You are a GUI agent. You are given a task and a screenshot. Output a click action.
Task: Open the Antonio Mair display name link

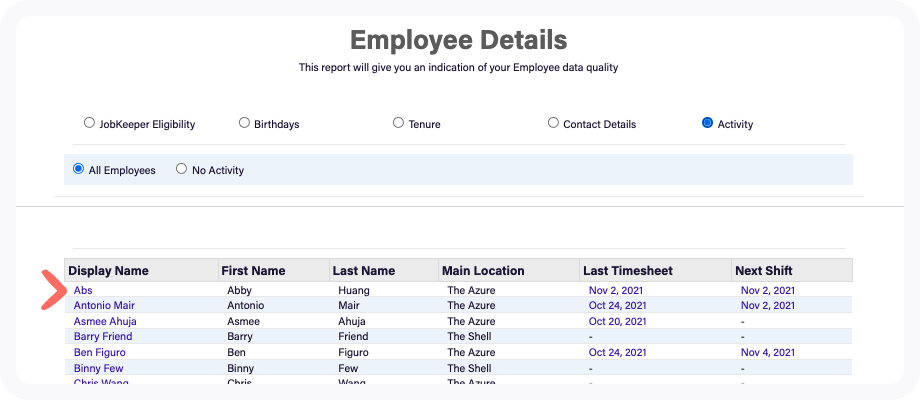[104, 306]
